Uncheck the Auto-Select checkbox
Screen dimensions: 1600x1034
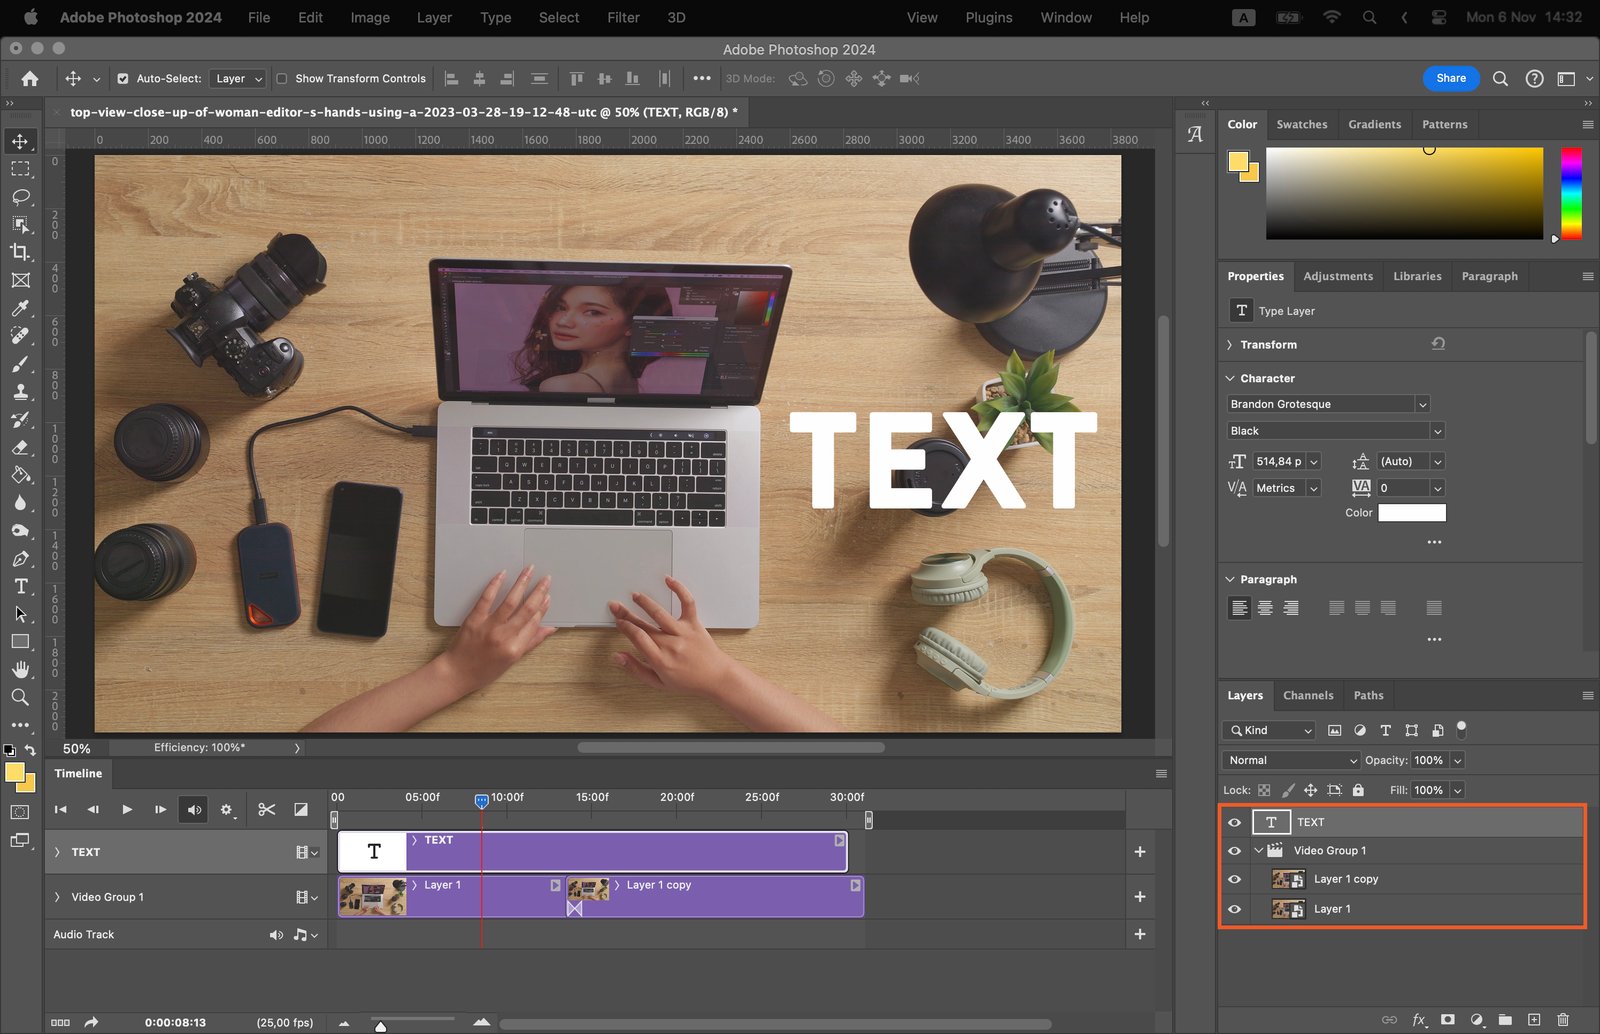(x=123, y=79)
